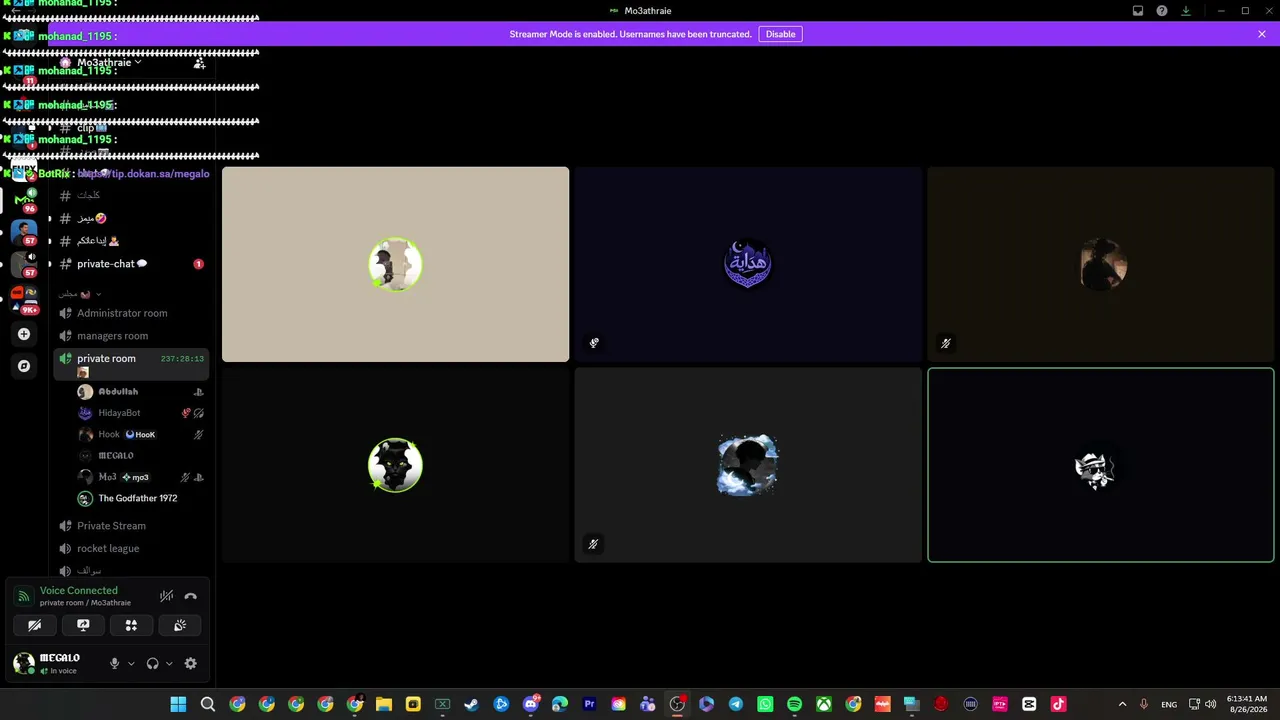Open Steam from taskbar
Viewport: 1280px width, 720px height.
pos(471,704)
